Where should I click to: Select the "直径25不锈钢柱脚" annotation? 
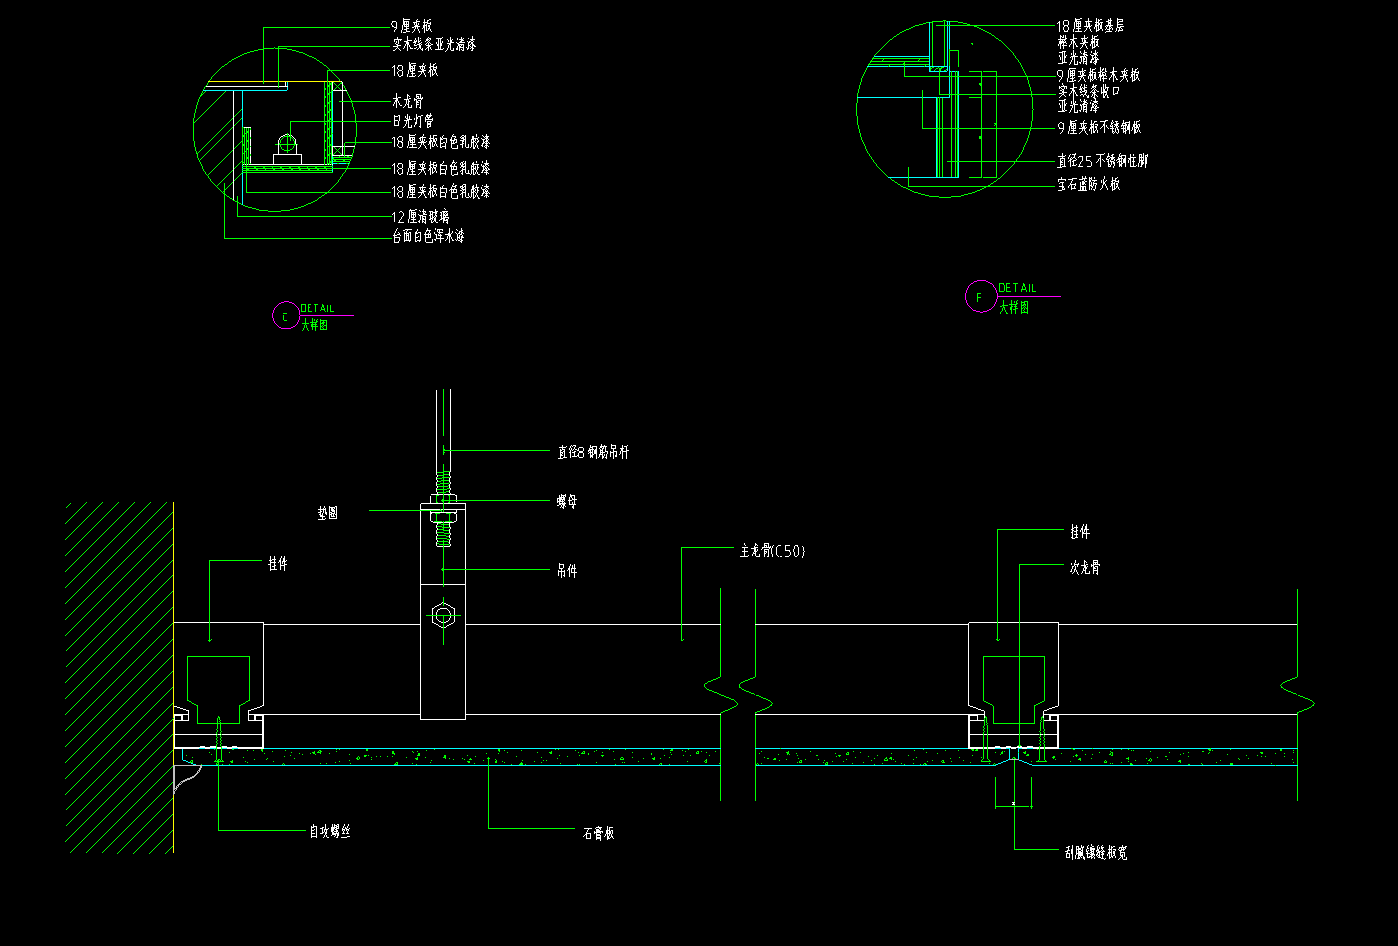pos(1103,161)
